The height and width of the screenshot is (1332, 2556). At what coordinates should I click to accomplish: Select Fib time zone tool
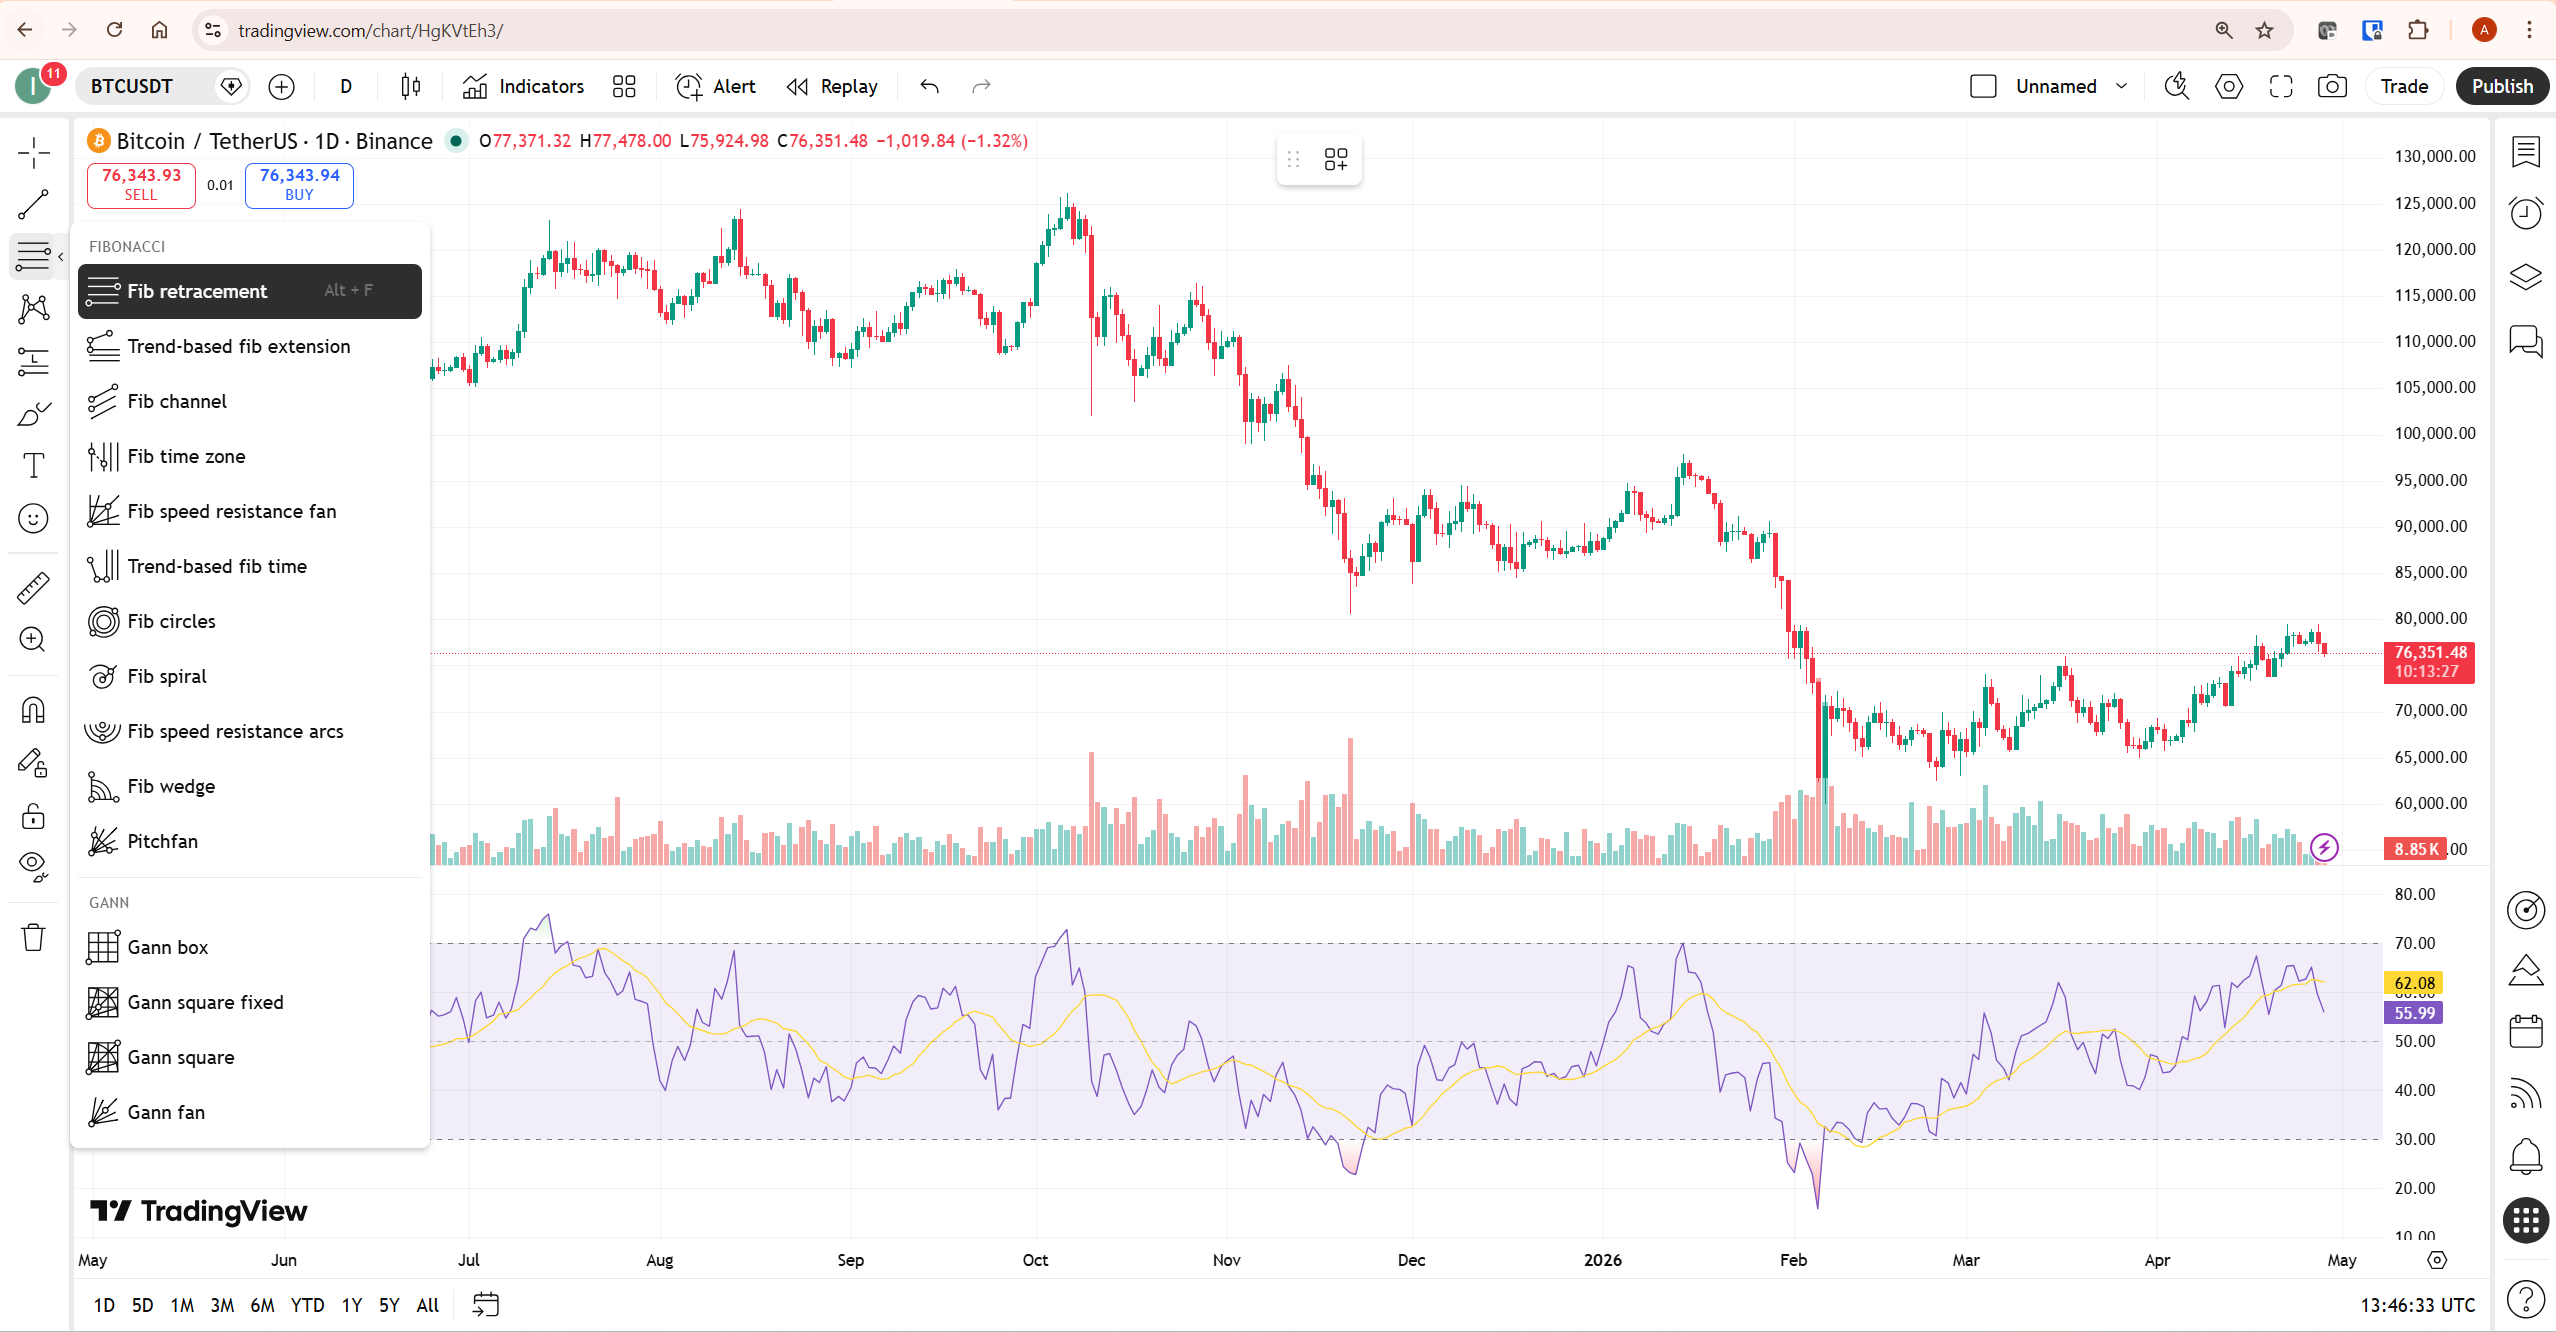coord(250,456)
